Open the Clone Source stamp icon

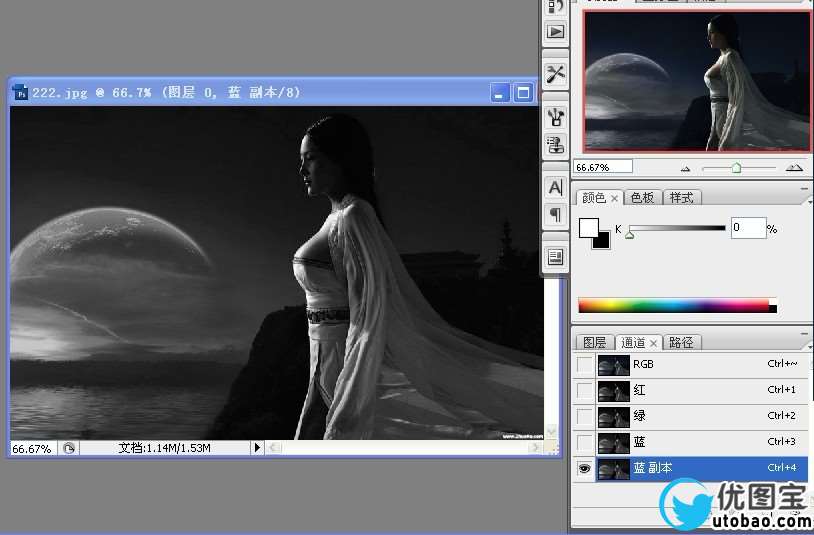555,145
